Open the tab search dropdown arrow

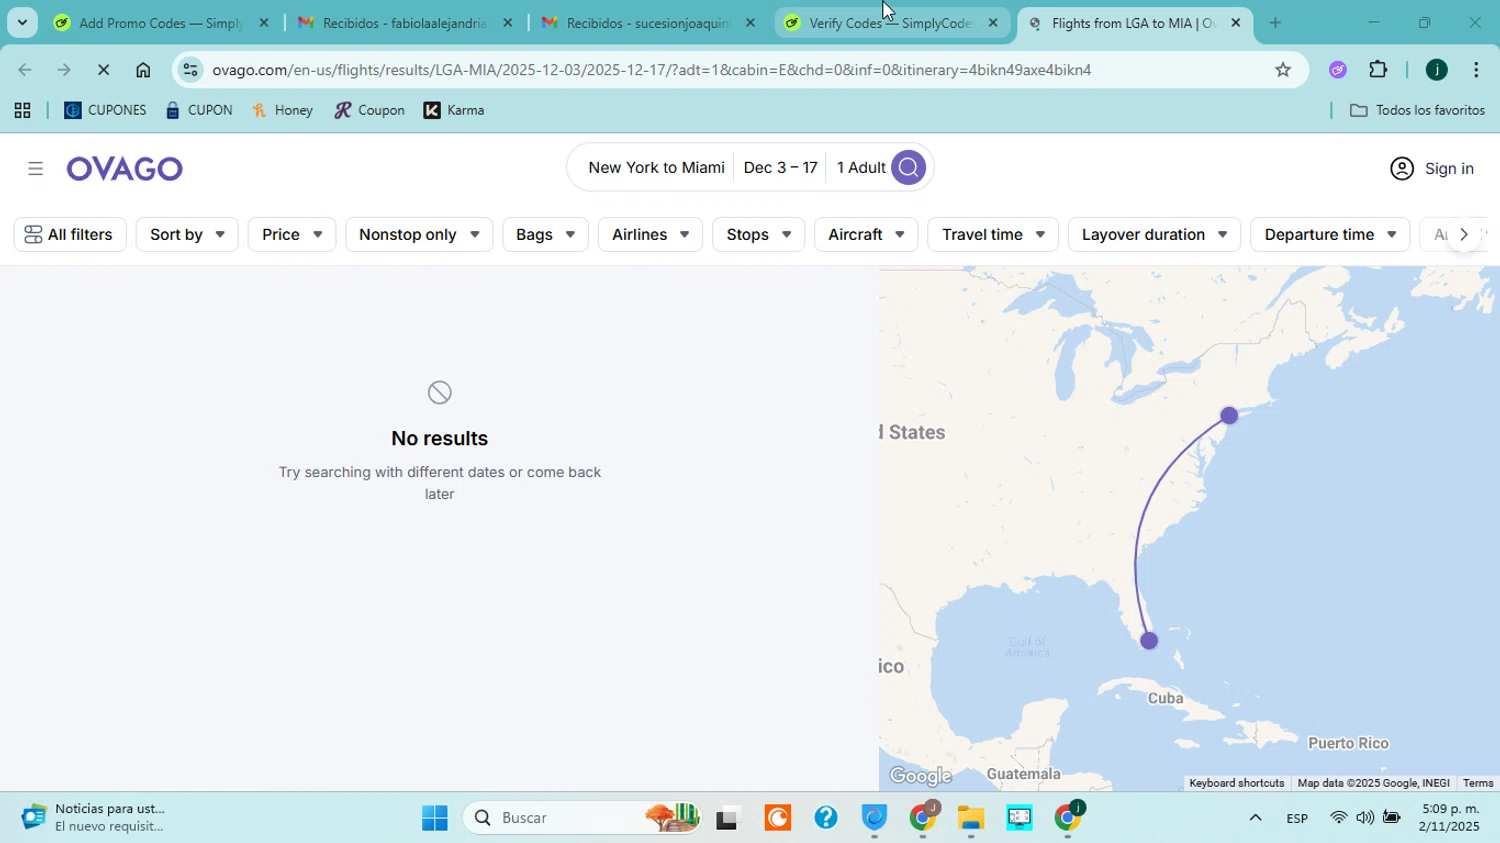22,22
